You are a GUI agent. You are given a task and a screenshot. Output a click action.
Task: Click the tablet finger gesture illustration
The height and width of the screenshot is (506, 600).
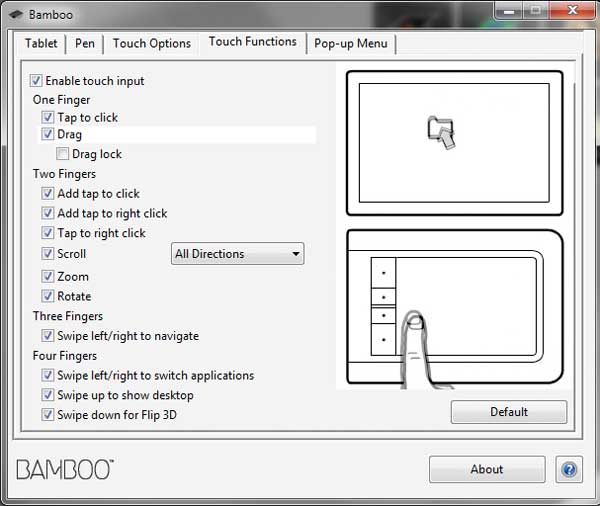tap(455, 307)
